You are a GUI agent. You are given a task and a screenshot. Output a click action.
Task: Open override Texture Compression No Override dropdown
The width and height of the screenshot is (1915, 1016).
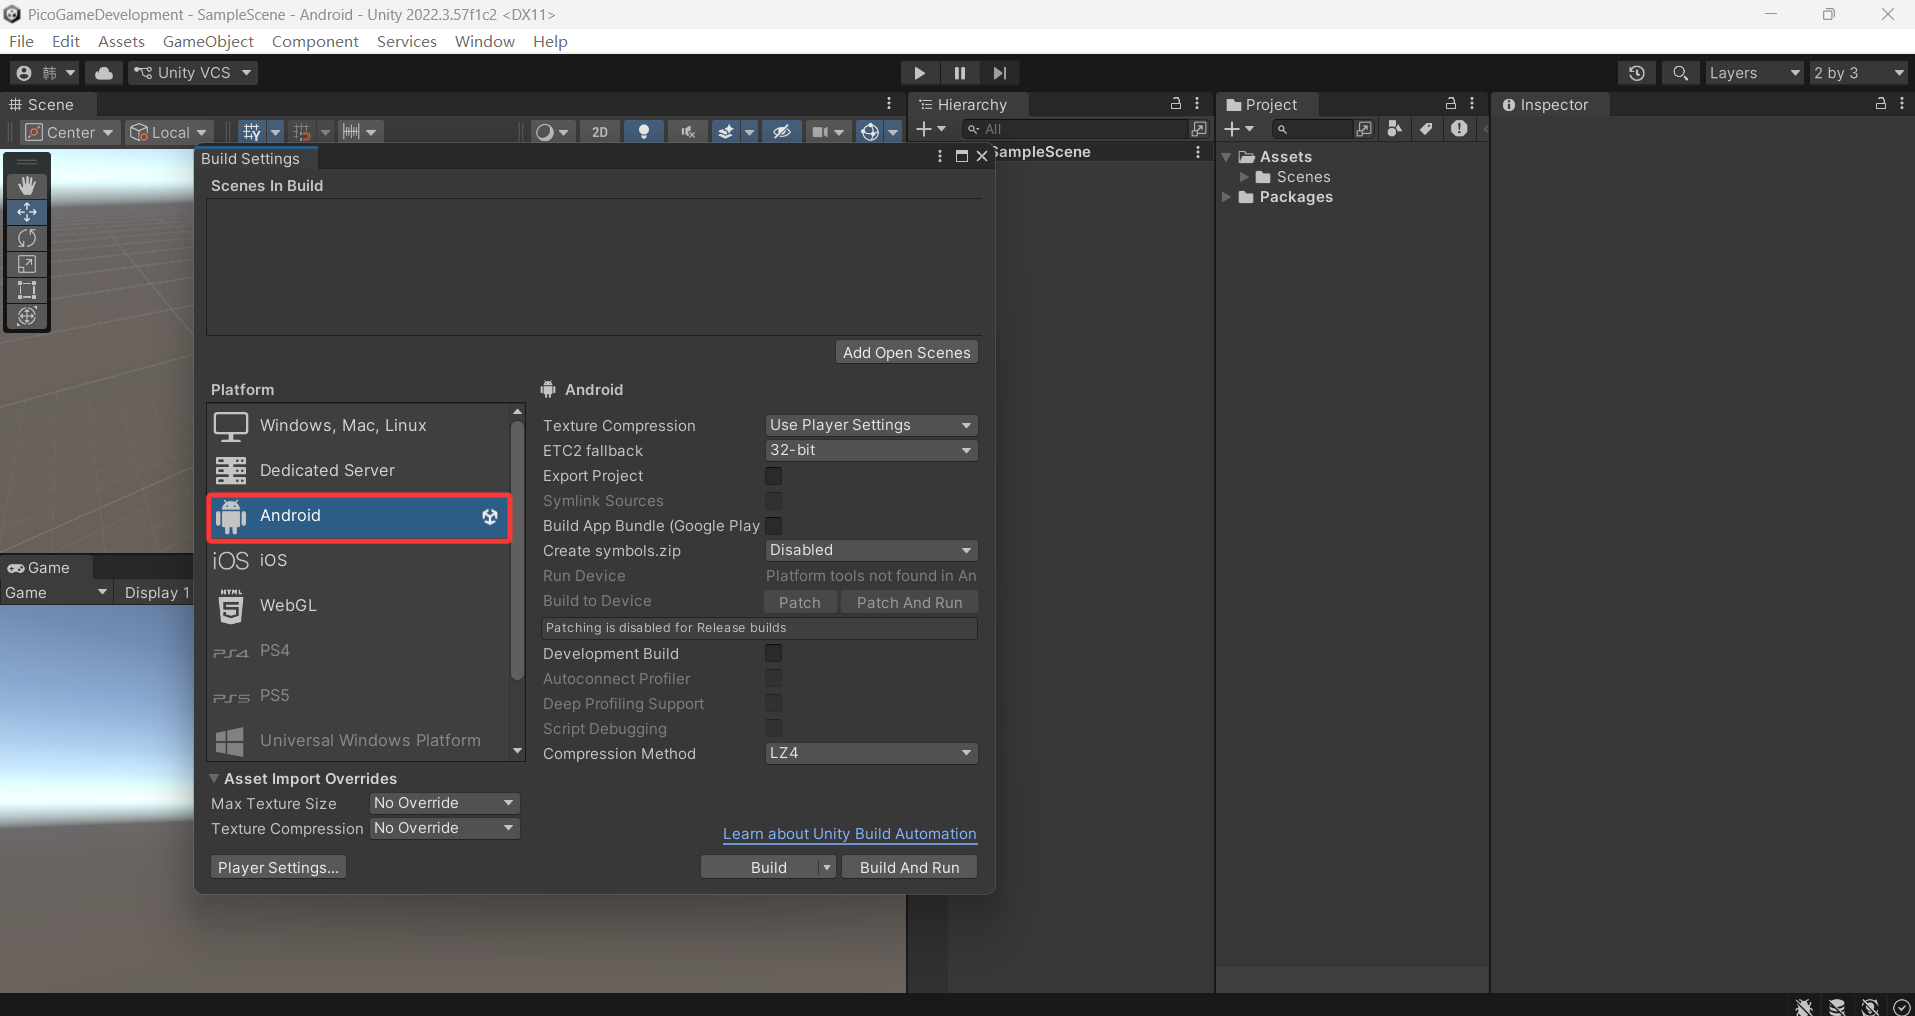444,828
